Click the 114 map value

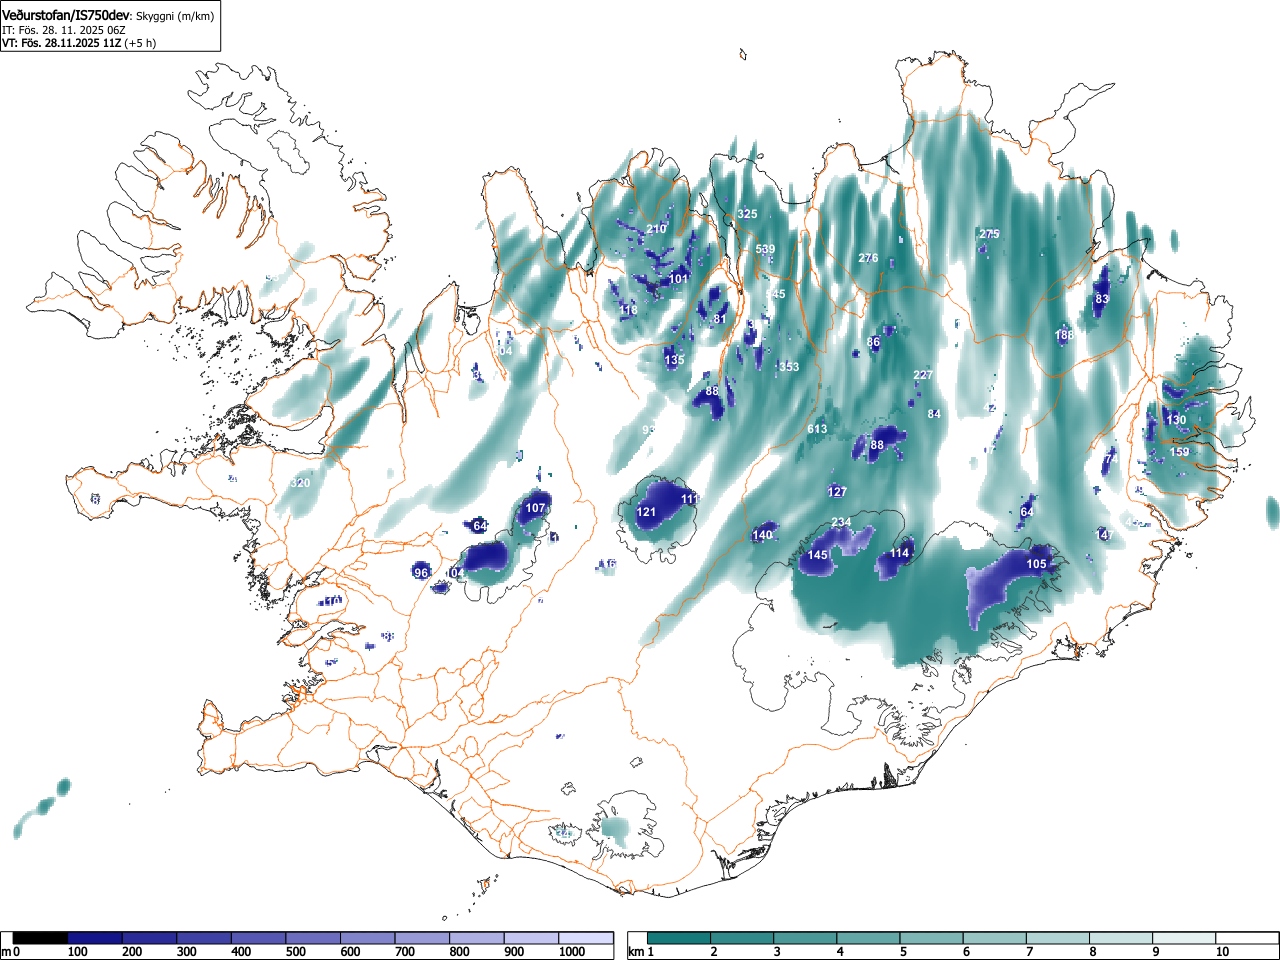900,553
